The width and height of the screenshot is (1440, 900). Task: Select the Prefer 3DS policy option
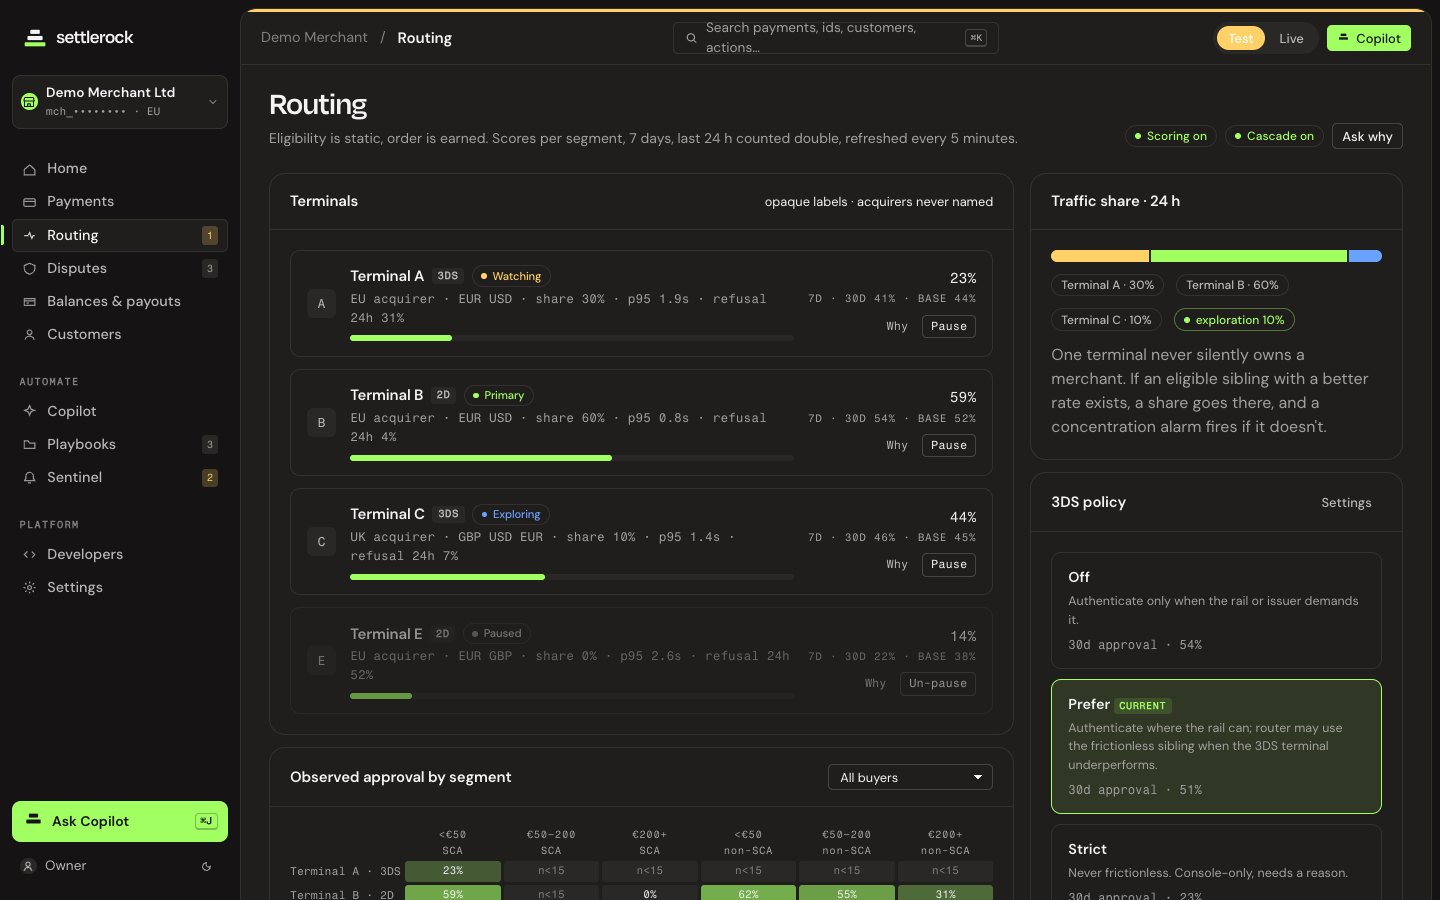[1216, 746]
